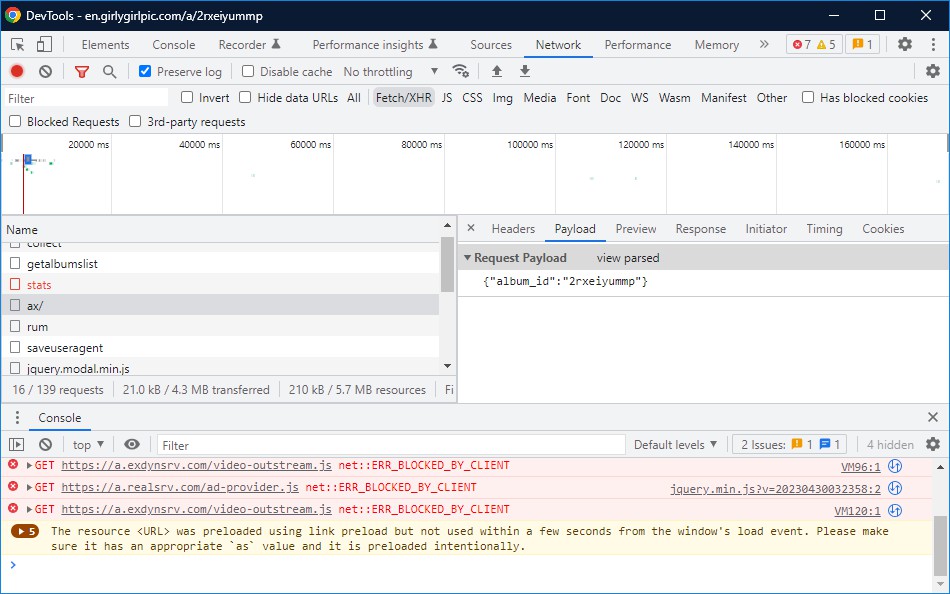Open DevTools three-dot customize menu

click(933, 44)
